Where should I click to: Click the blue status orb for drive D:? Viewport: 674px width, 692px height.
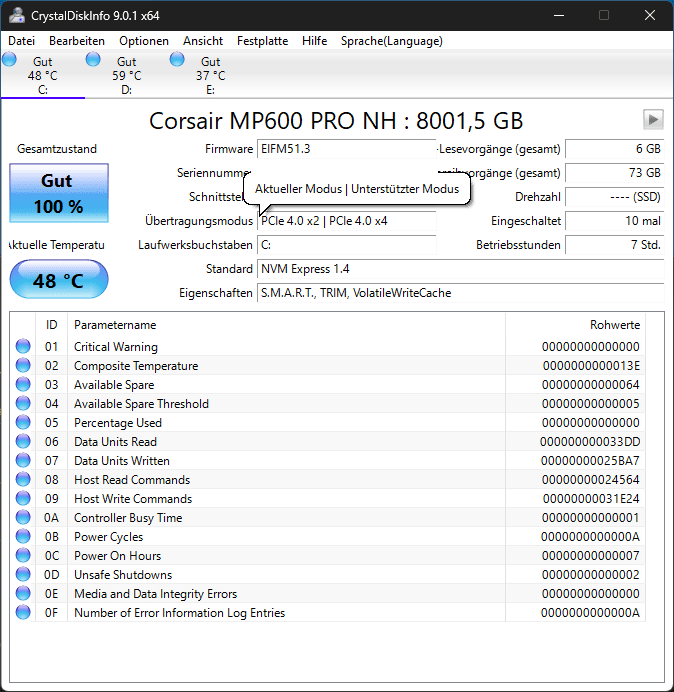point(93,59)
